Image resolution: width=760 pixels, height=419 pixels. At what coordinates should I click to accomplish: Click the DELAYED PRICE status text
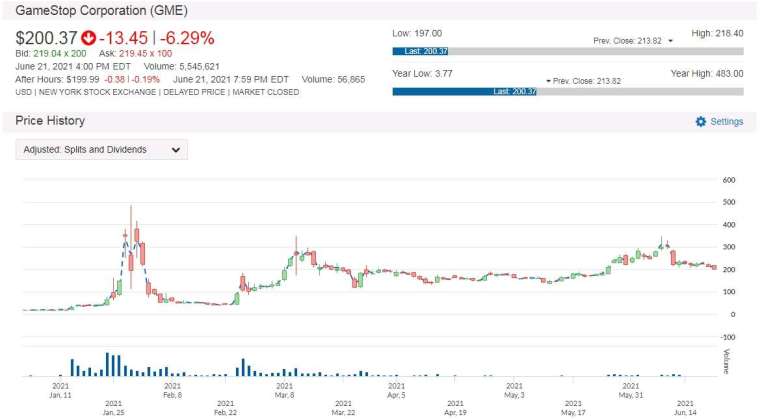tap(194, 92)
